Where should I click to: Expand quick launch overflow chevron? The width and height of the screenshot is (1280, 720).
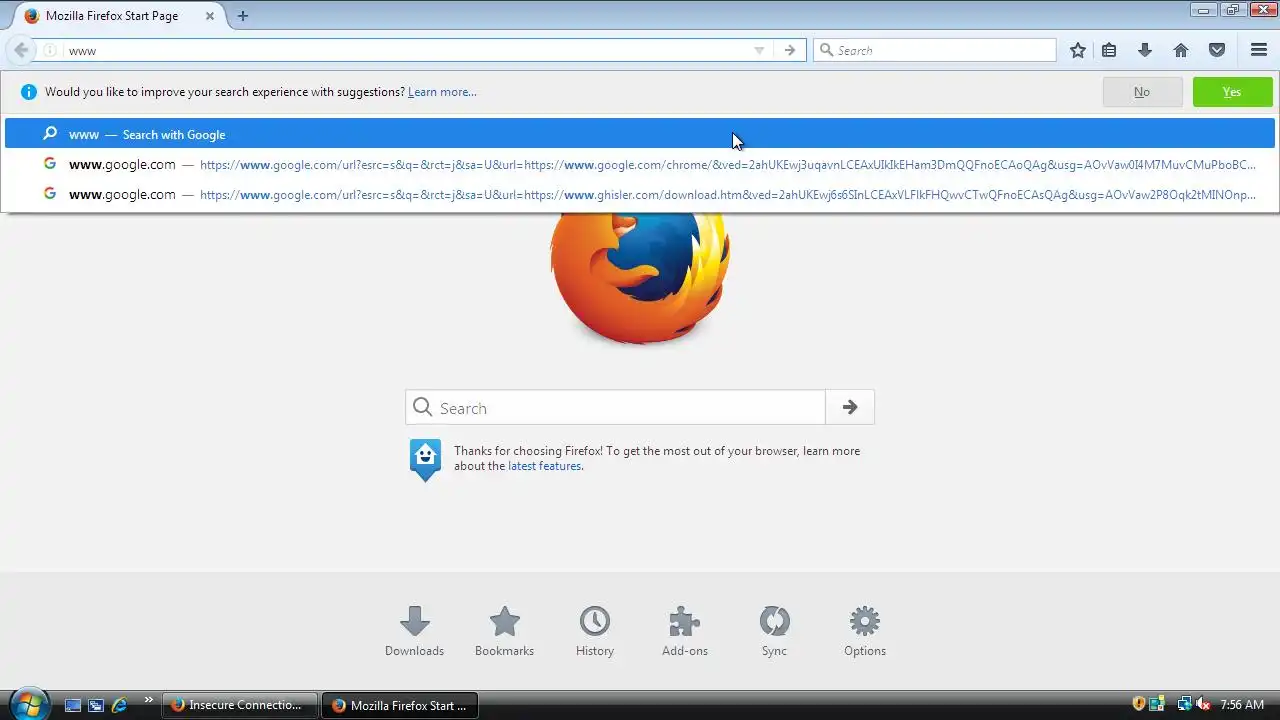[x=149, y=700]
